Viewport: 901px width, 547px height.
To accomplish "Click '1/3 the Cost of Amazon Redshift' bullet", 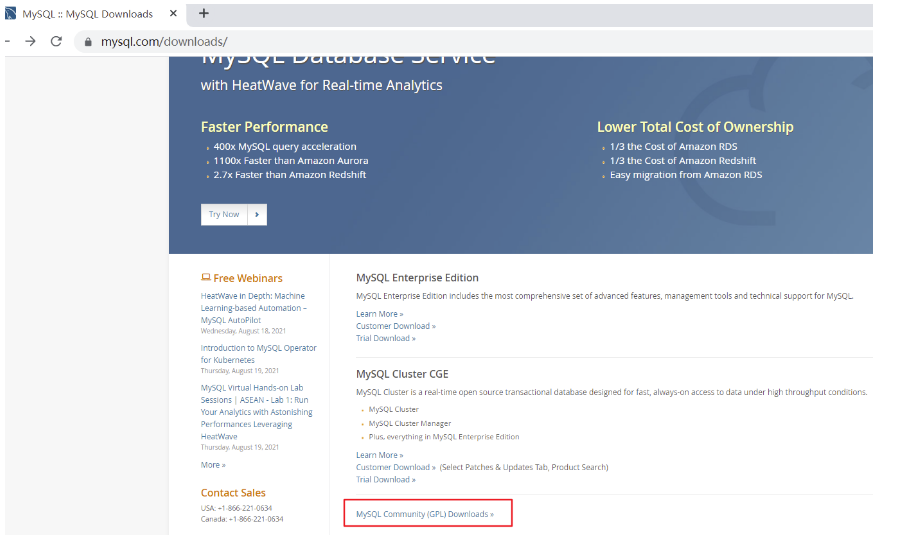I will point(683,161).
